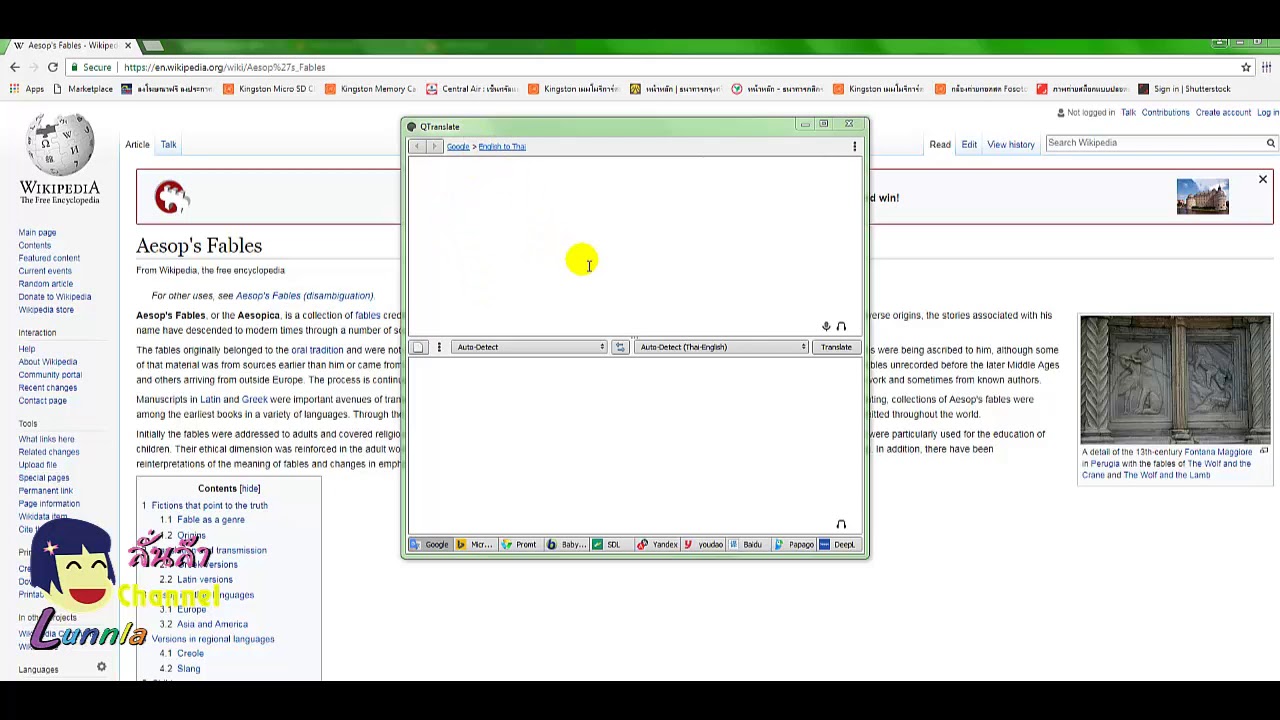The height and width of the screenshot is (720, 1280).
Task: Open Sign in | Shutterstock bookmark
Action: [x=1185, y=89]
